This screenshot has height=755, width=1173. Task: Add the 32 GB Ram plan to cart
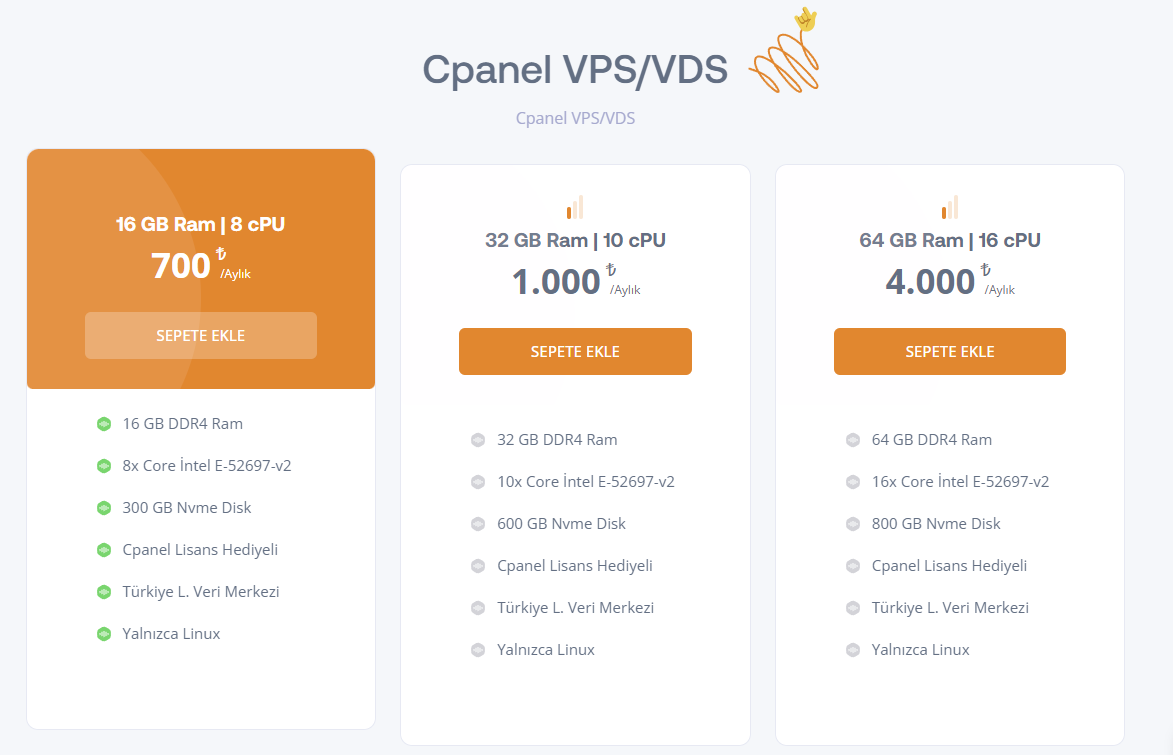pos(575,352)
